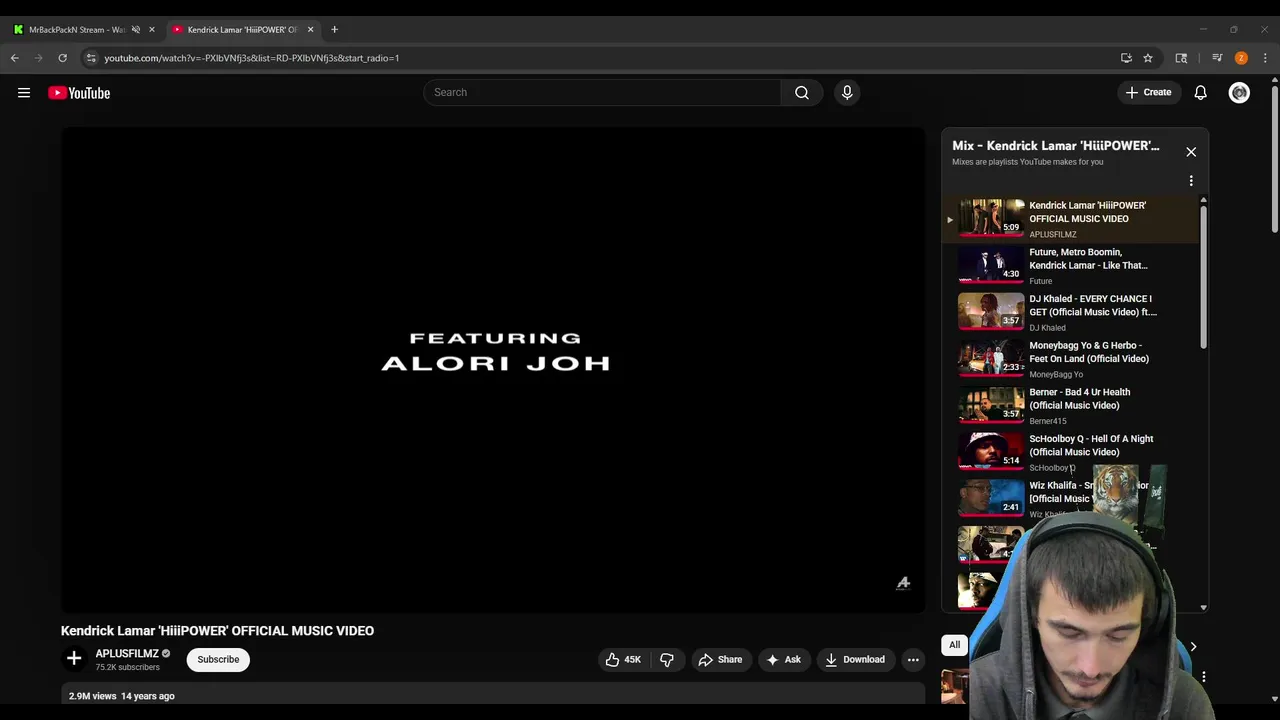The image size is (1280, 720).
Task: Open a new browser tab
Action: coord(334,30)
